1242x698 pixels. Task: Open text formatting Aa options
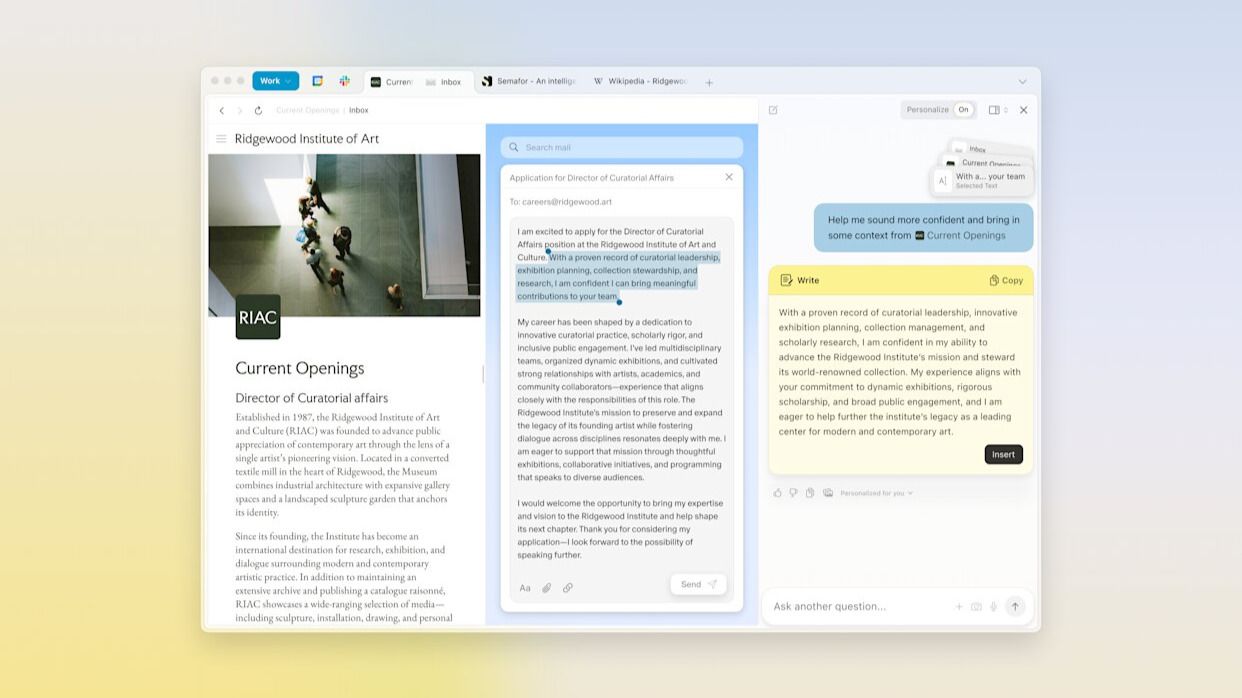coord(525,588)
